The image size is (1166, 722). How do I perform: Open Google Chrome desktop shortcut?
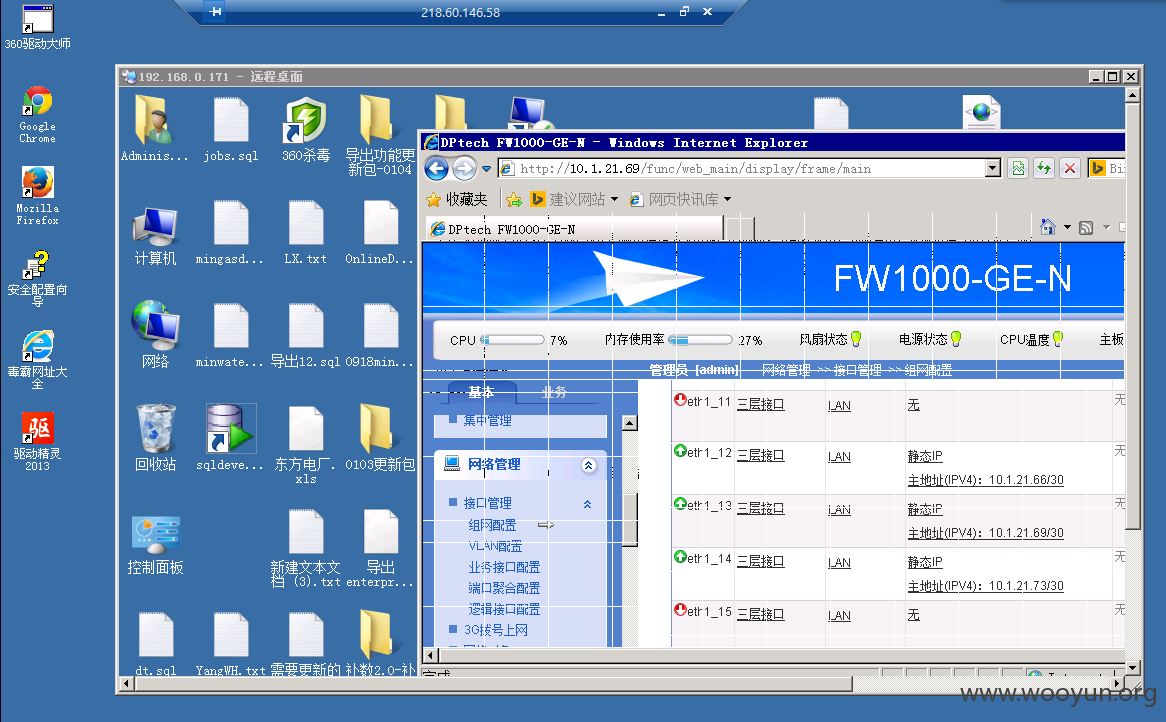click(x=37, y=115)
